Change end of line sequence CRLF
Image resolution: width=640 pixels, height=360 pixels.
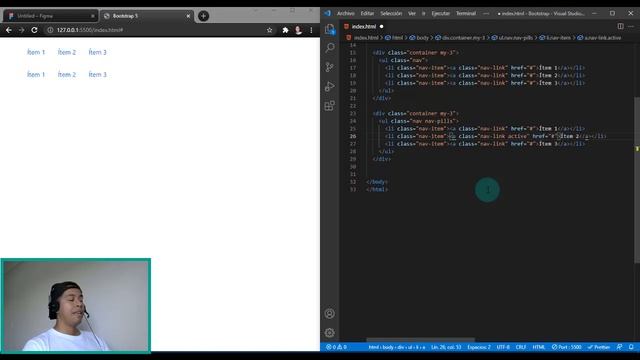coord(521,347)
